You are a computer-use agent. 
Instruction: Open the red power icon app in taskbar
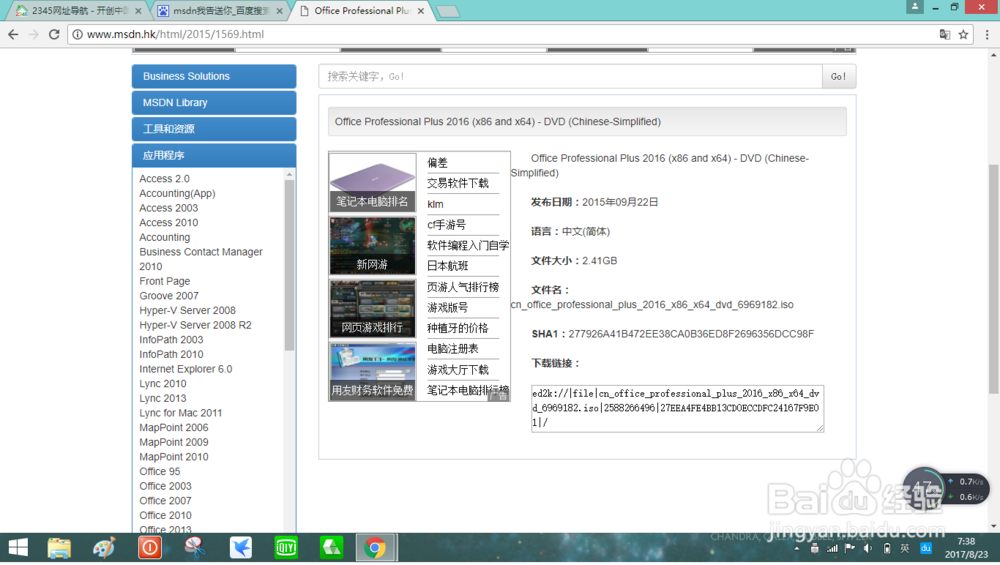pos(150,548)
